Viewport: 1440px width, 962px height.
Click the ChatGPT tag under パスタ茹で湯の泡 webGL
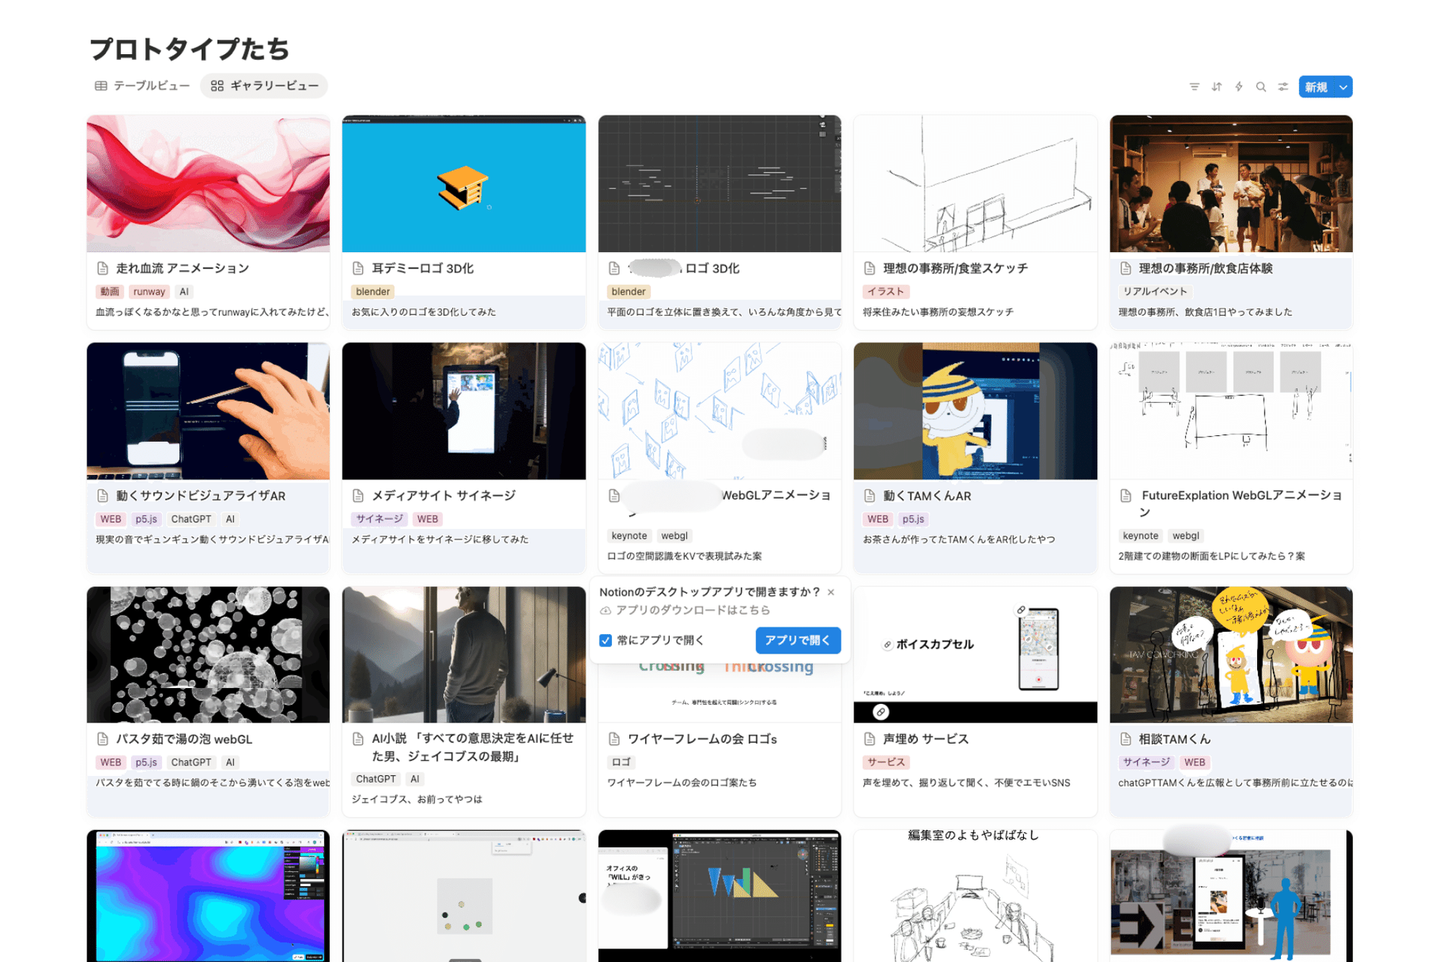tap(191, 762)
